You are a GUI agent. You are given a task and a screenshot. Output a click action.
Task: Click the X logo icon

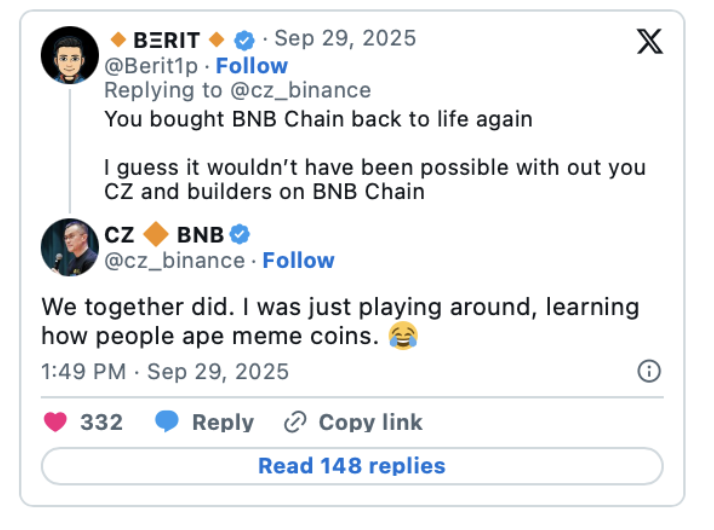649,42
